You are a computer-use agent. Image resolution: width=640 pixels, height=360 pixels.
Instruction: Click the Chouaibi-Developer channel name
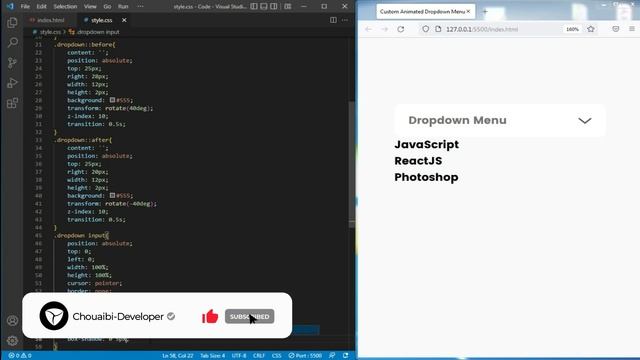pos(118,316)
